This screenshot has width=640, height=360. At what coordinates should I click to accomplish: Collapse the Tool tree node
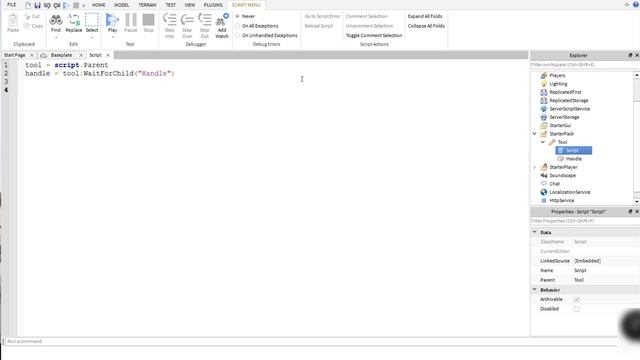point(543,142)
